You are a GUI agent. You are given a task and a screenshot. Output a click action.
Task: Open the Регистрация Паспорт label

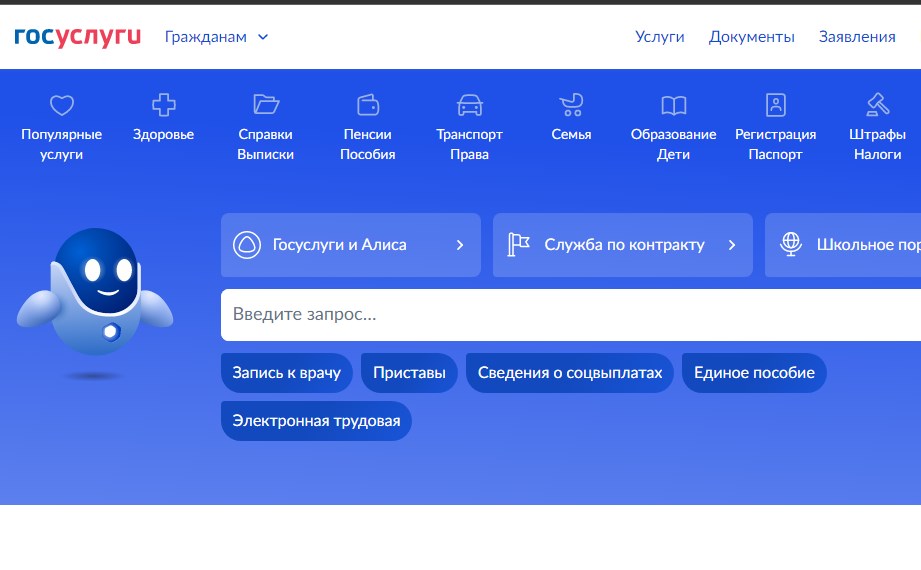(x=775, y=144)
